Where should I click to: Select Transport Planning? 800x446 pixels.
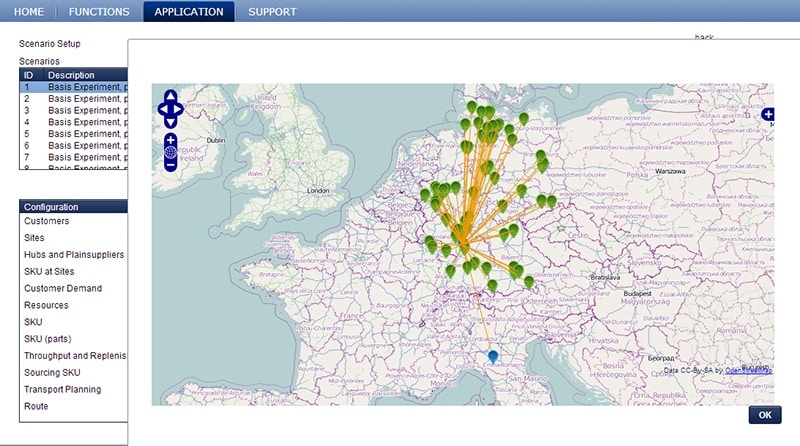pyautogui.click(x=62, y=389)
